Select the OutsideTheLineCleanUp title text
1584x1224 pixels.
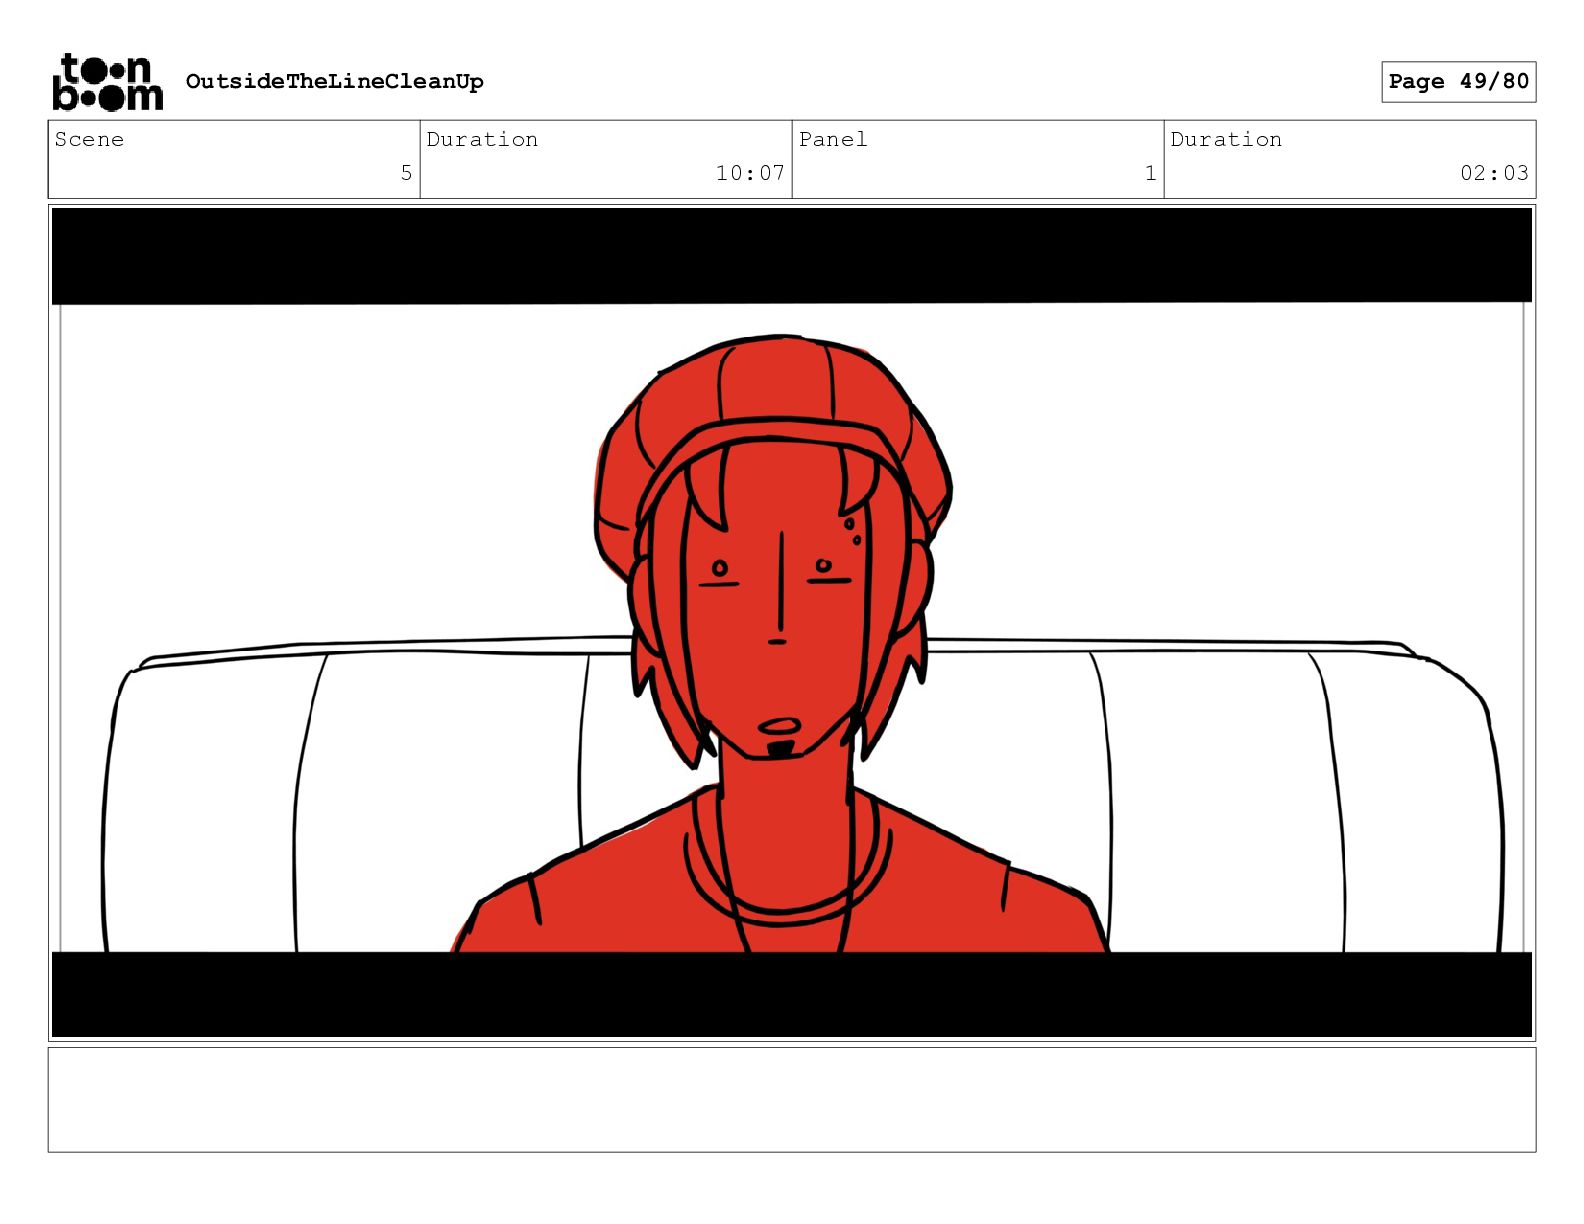point(334,82)
